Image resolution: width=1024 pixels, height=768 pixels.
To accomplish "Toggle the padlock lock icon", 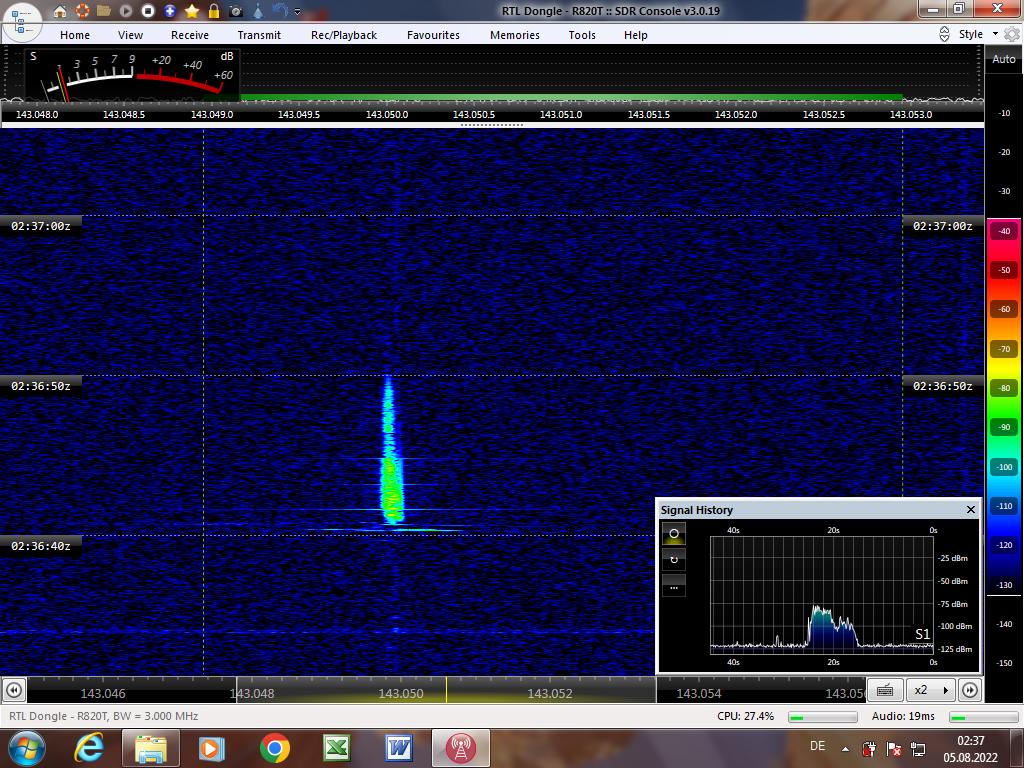I will click(214, 10).
